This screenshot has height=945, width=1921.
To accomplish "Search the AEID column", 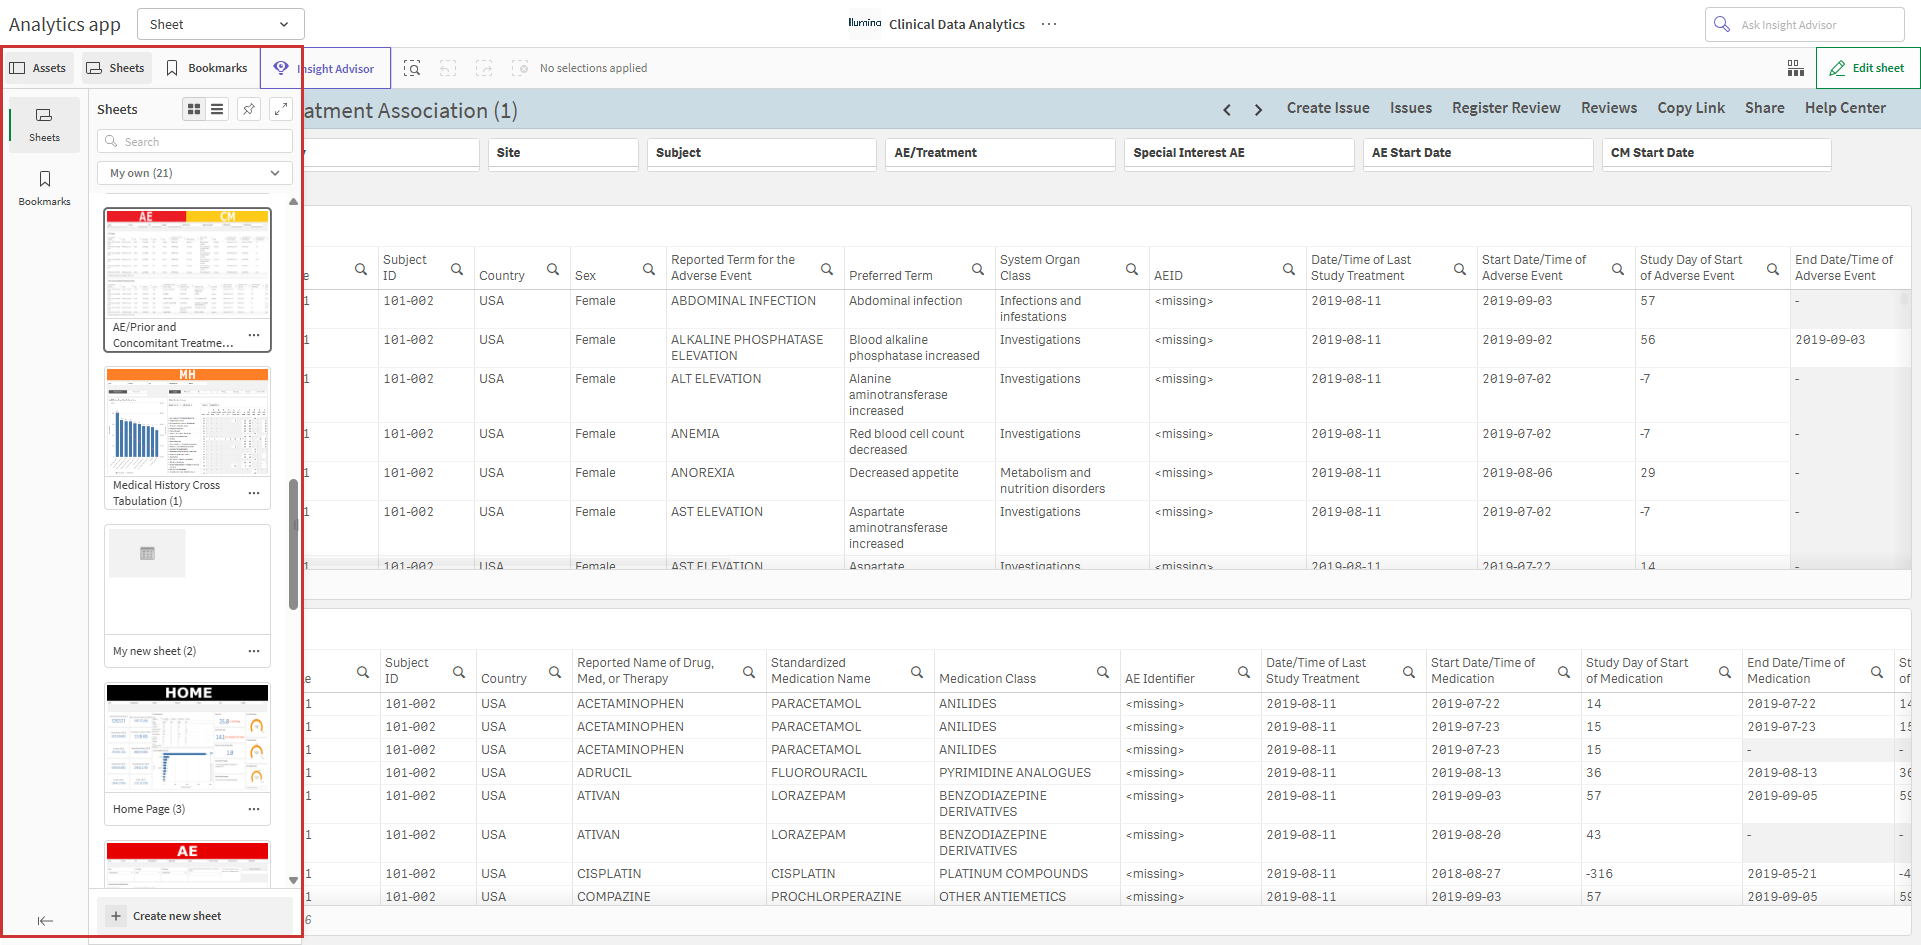I will coord(1289,269).
